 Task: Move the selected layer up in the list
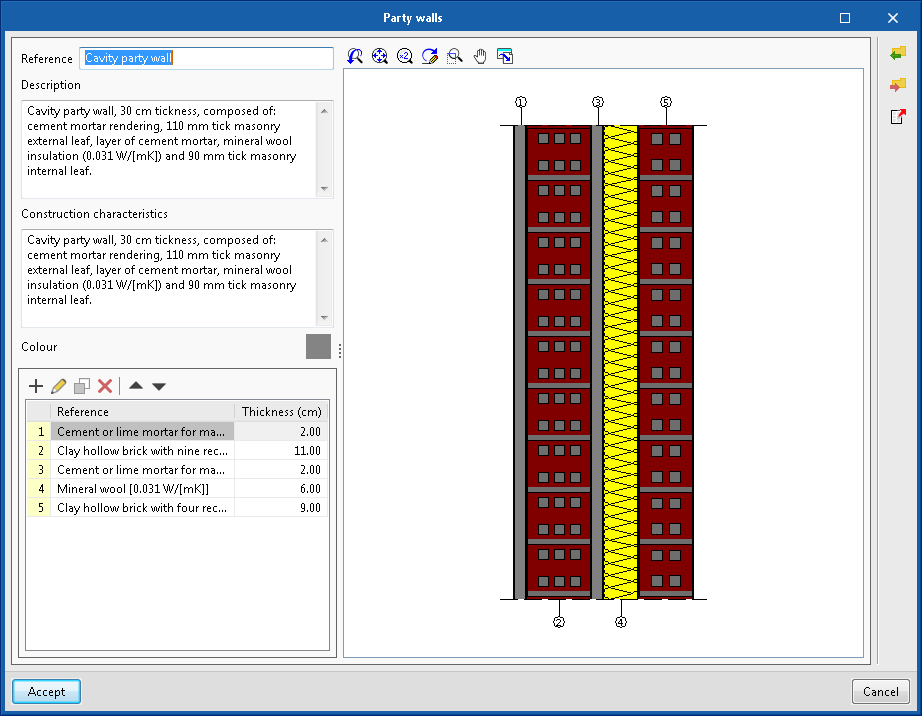pos(136,386)
